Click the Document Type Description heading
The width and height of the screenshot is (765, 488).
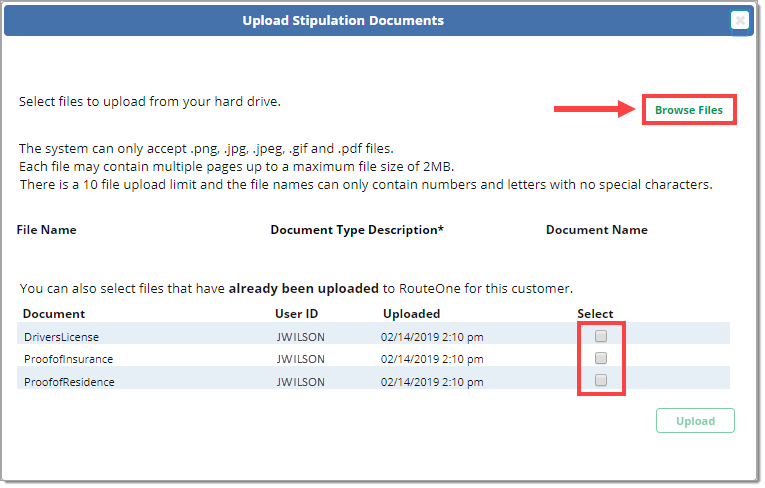point(357,230)
